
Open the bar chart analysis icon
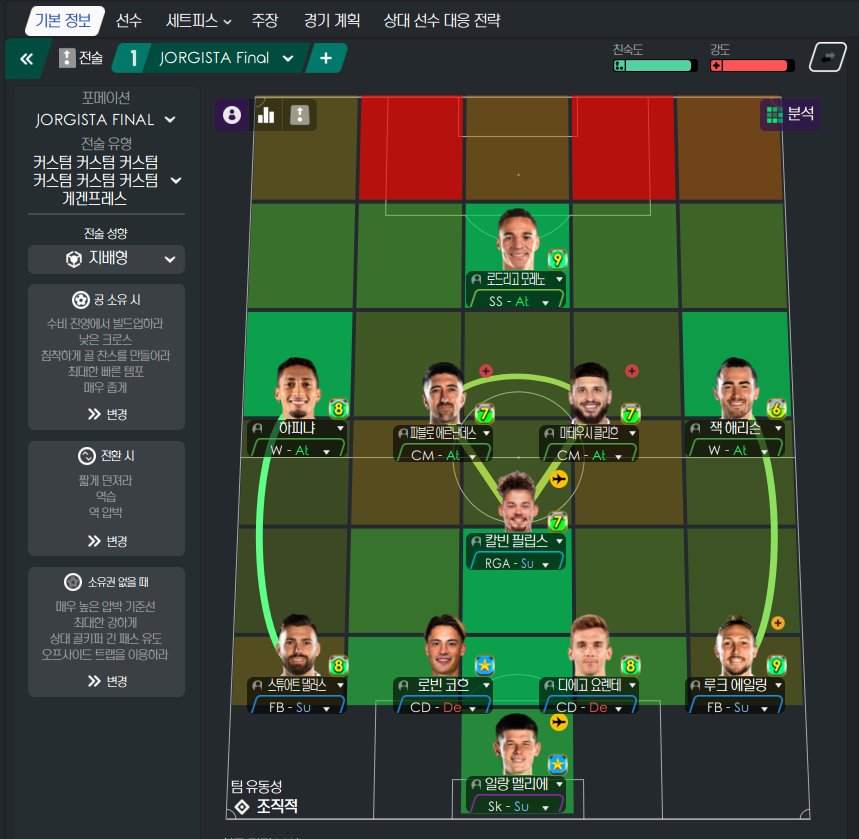click(x=266, y=115)
